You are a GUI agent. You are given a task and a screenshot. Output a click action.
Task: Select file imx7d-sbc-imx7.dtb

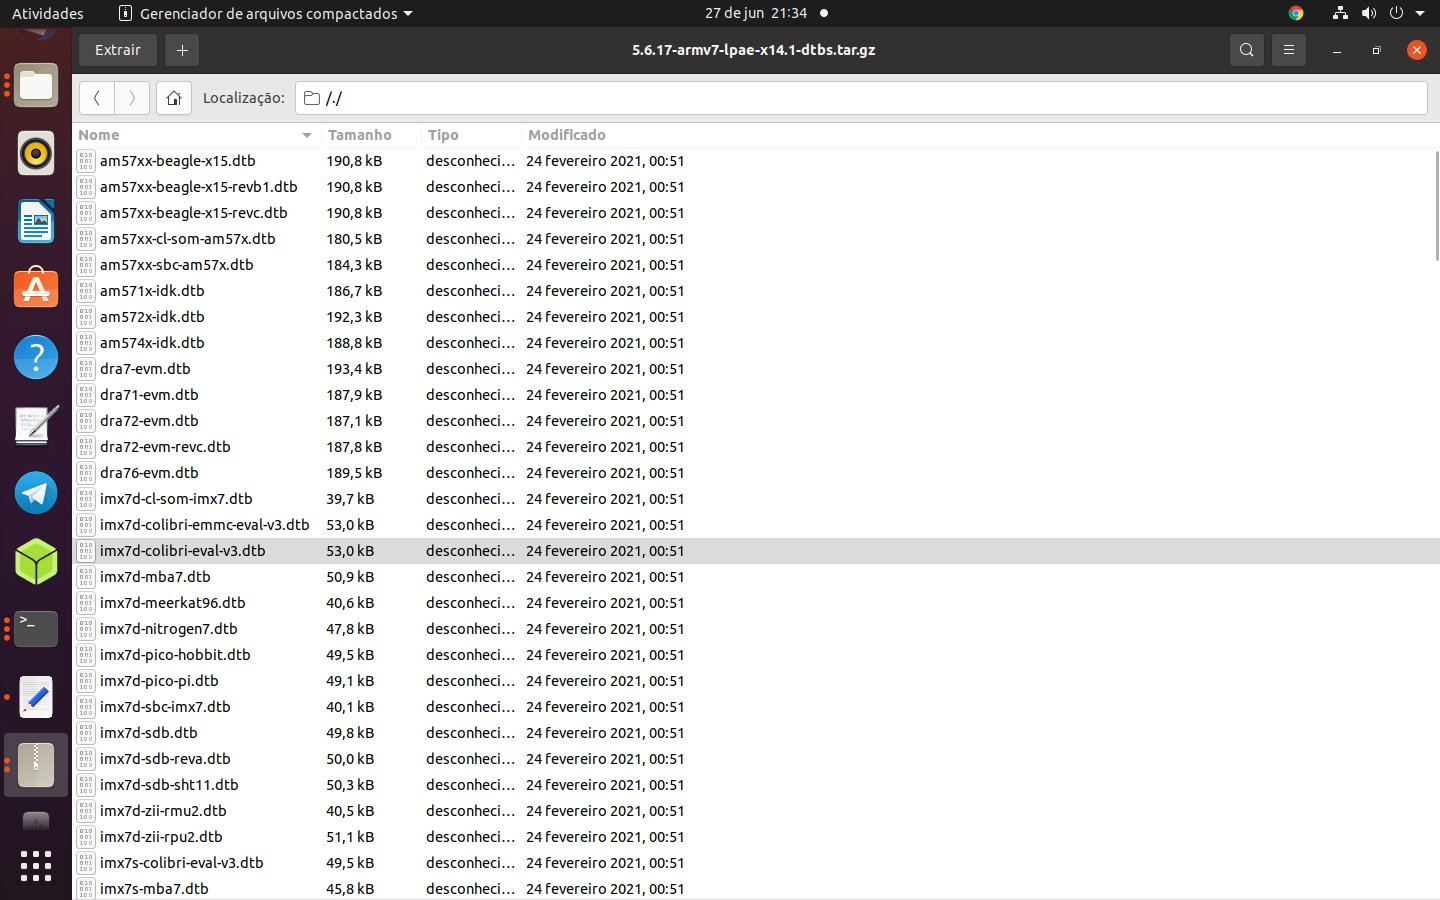[757, 707]
